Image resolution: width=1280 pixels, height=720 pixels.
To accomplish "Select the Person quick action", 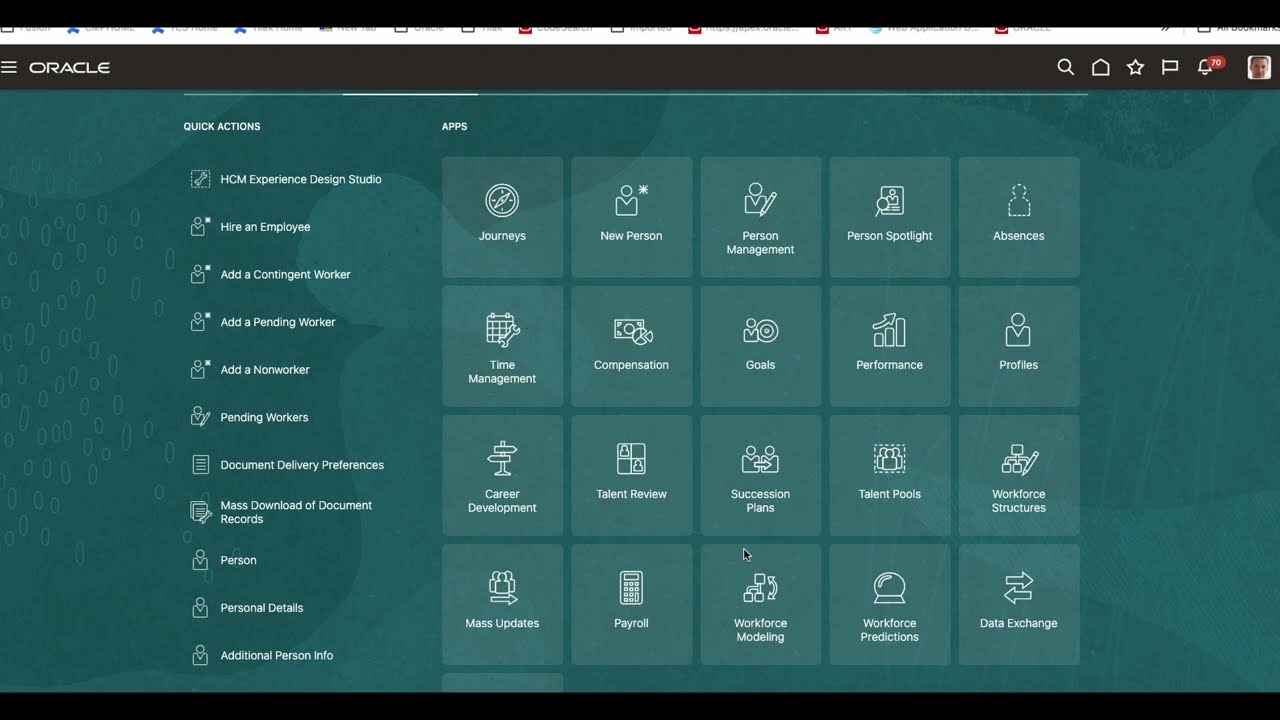I will [x=223, y=561].
